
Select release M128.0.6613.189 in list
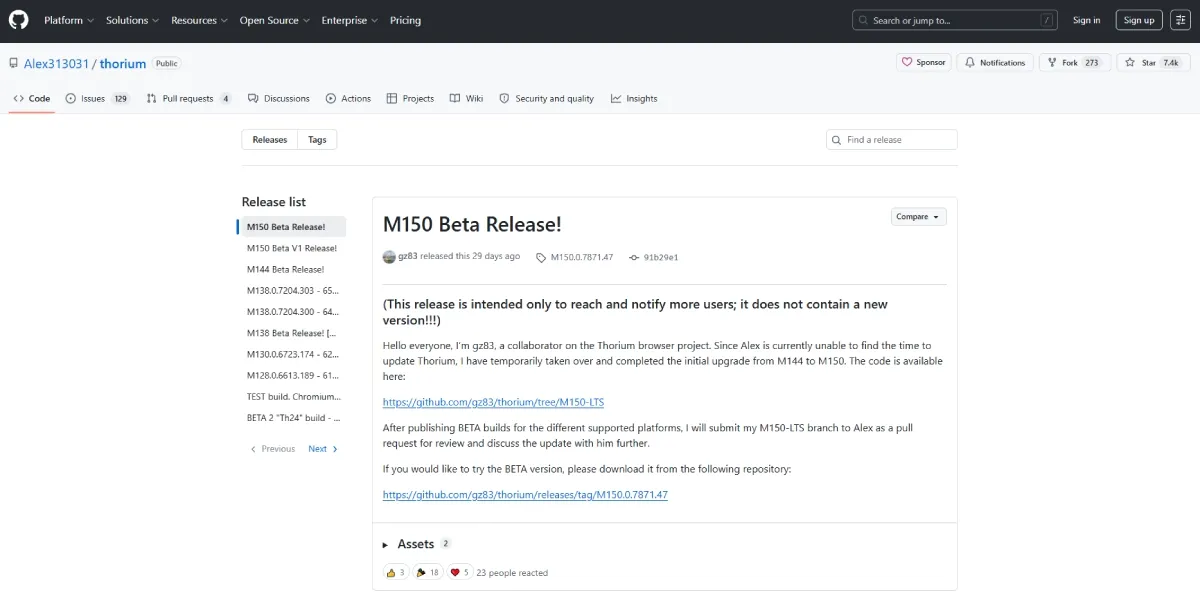click(x=292, y=375)
